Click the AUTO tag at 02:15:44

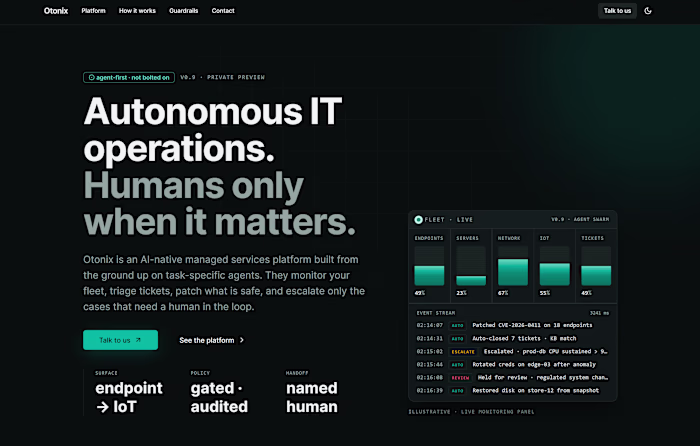coord(458,365)
